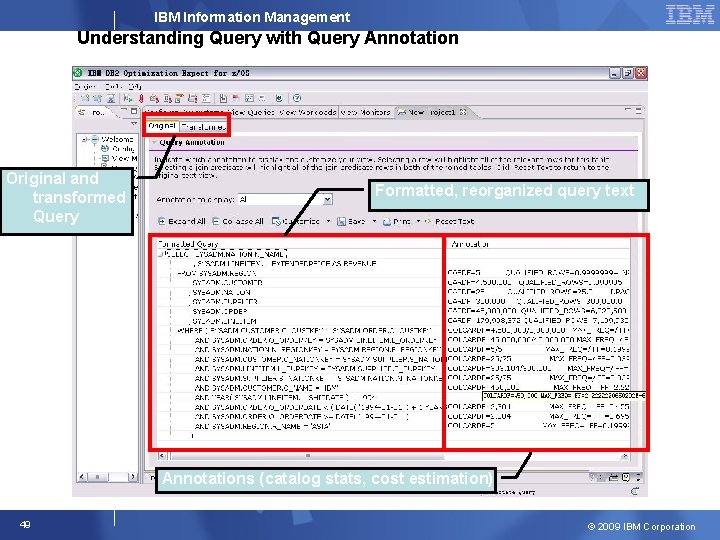Viewport: 720px width, 540px height.
Task: Click the navigator scrollbar right arrow
Action: (132, 477)
